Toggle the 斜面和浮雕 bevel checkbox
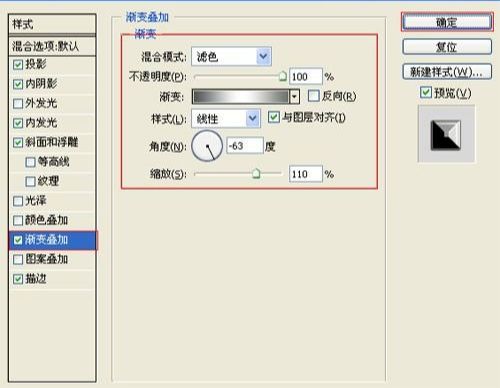The image size is (500, 388). click(x=18, y=143)
